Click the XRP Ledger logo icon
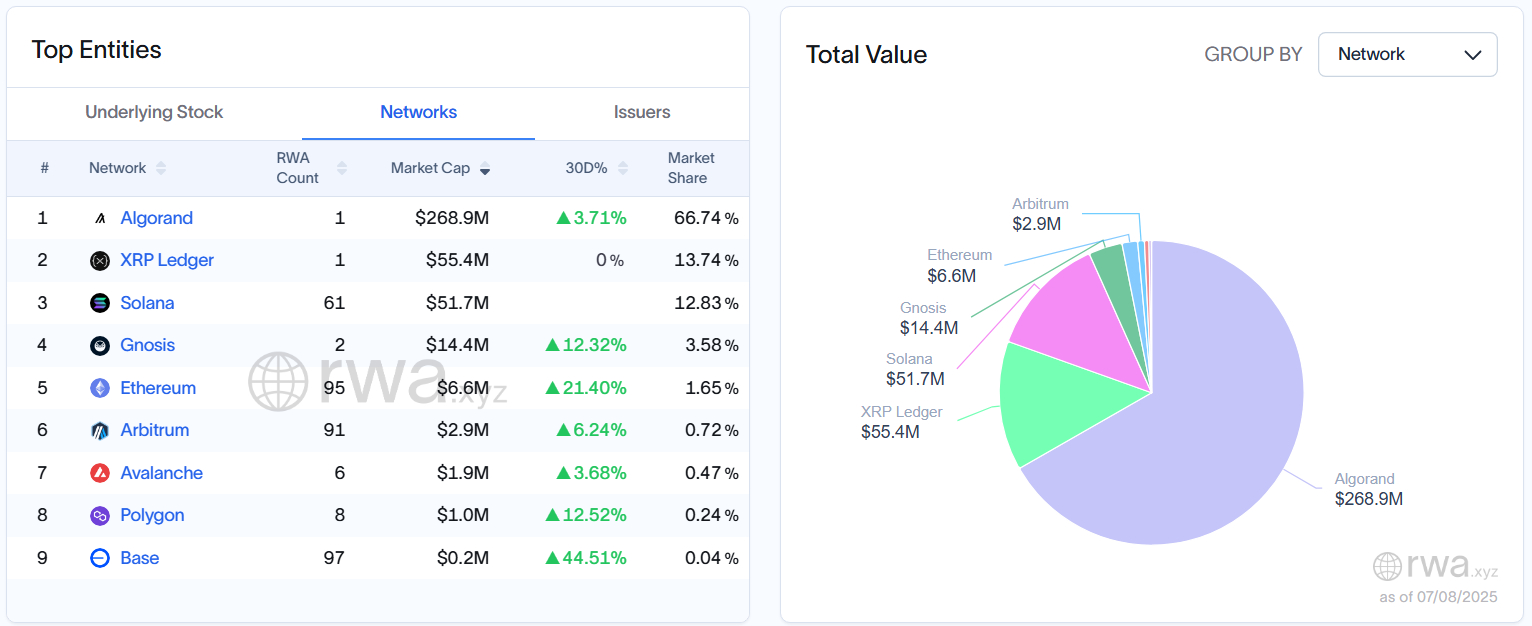Viewport: 1532px width, 626px height. point(100,260)
